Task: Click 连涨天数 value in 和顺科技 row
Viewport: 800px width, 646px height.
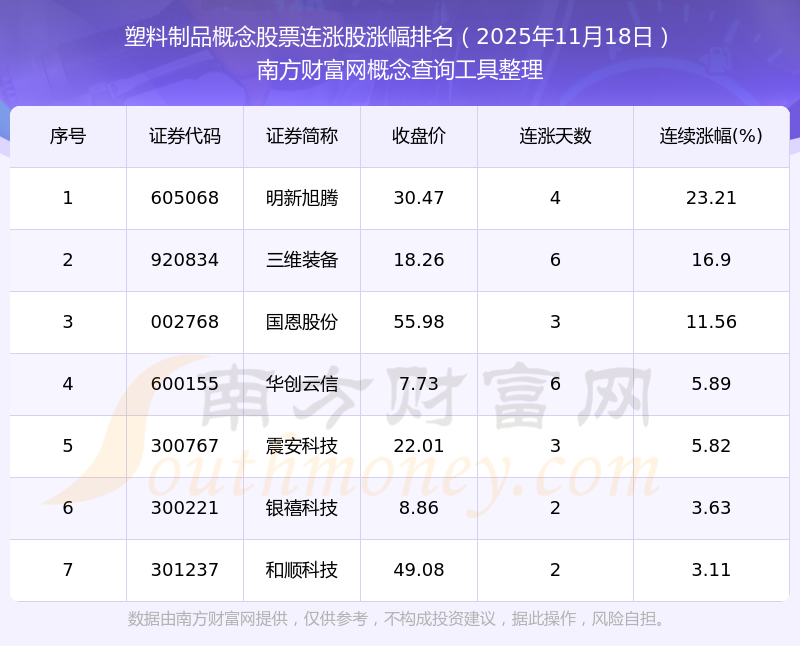Action: pos(555,570)
